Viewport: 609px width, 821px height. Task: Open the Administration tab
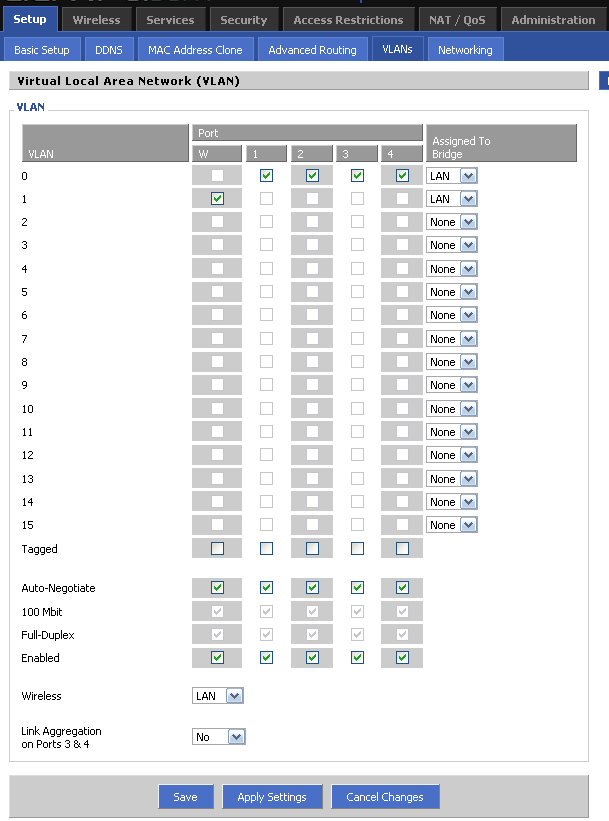tap(553, 20)
